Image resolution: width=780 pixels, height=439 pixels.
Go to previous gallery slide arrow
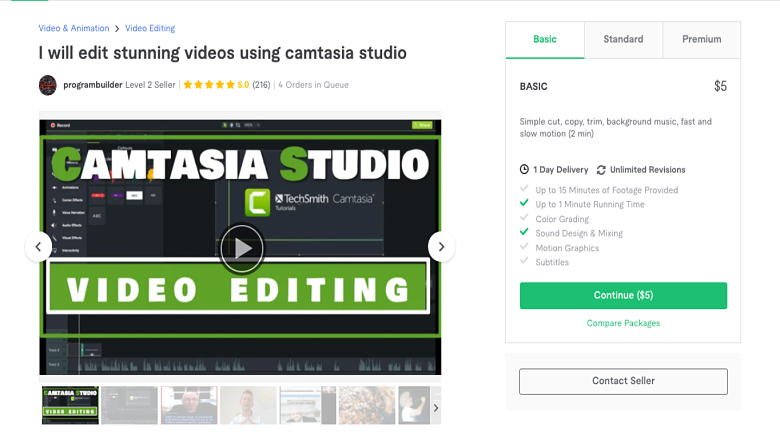(x=38, y=247)
